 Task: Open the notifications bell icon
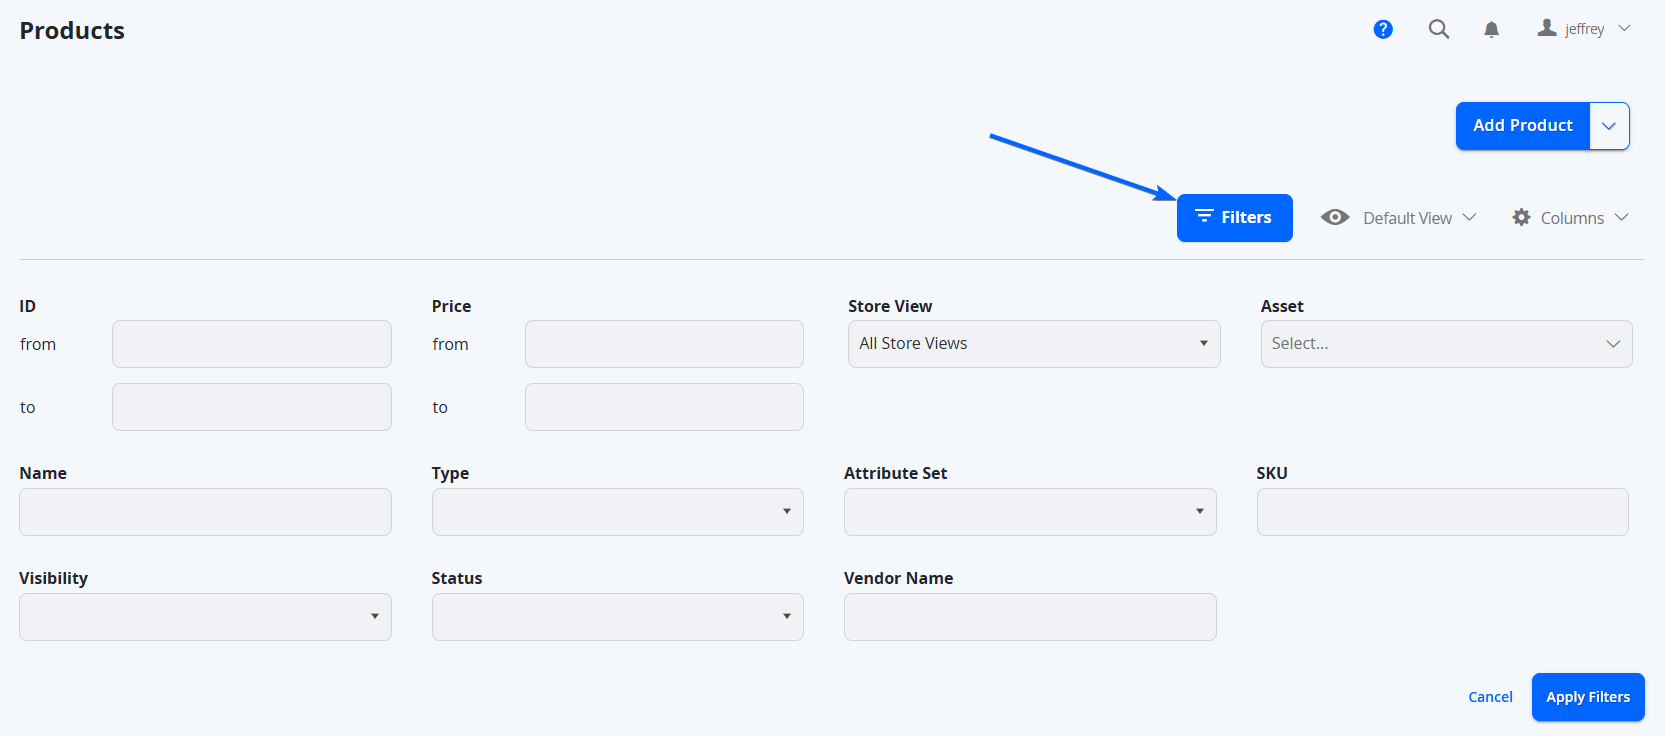[x=1491, y=29]
